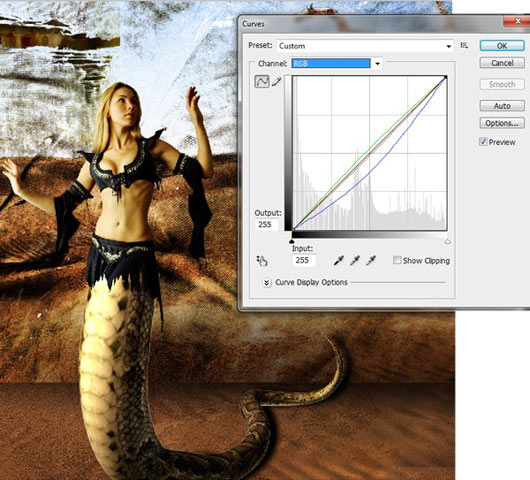This screenshot has width=530, height=480.
Task: Open the Preset dropdown
Action: [365, 46]
